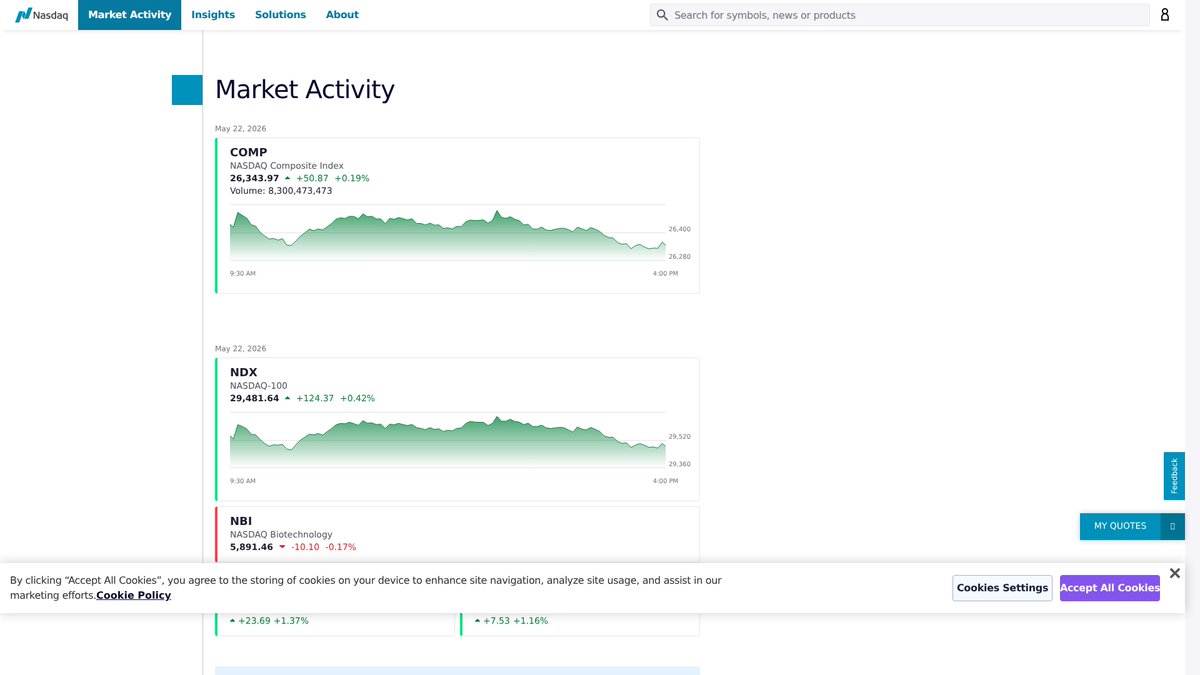Click the symbol search input field

point(900,15)
